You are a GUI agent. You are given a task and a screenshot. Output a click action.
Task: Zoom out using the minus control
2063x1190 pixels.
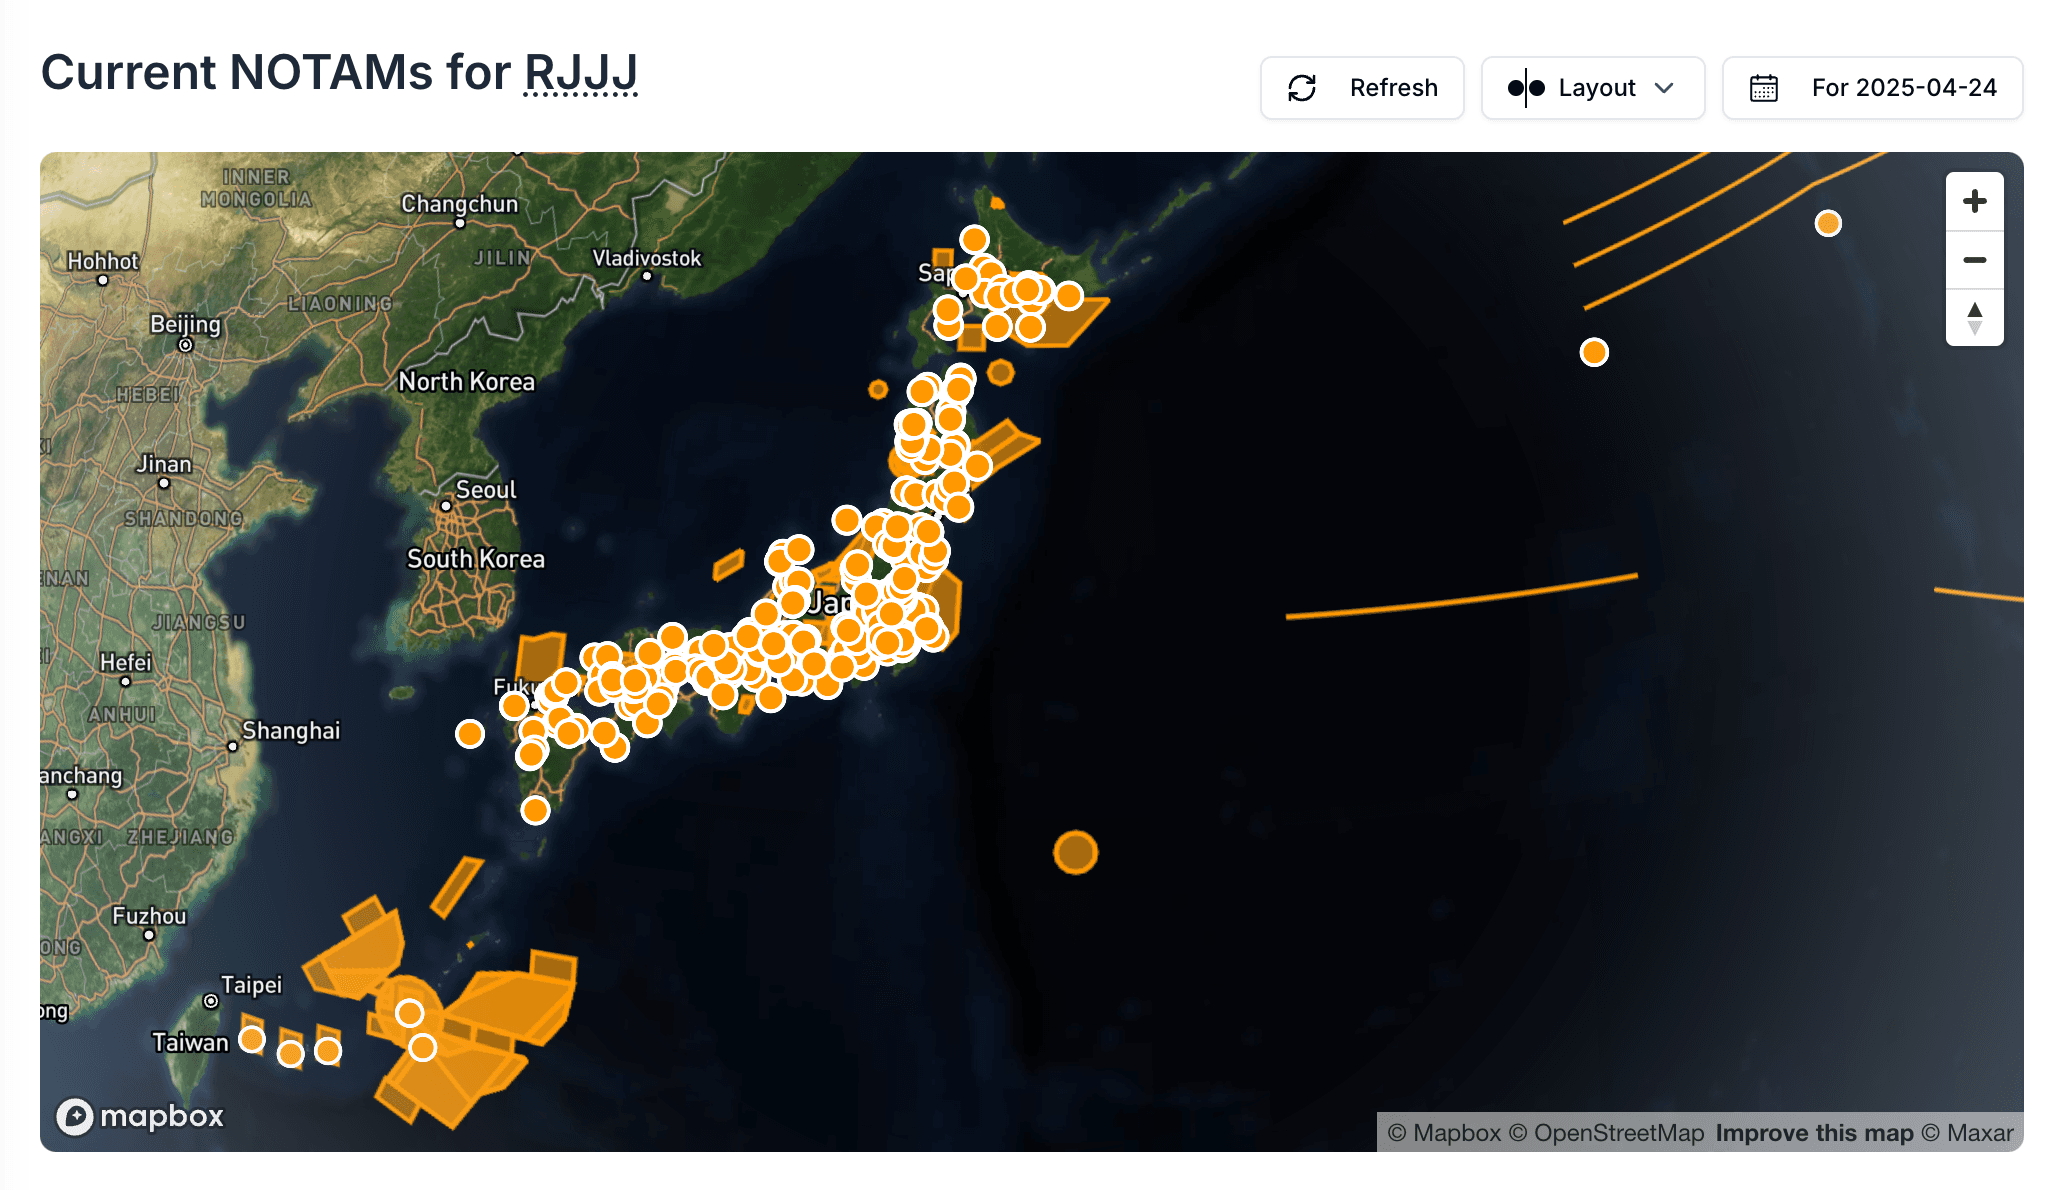1974,260
